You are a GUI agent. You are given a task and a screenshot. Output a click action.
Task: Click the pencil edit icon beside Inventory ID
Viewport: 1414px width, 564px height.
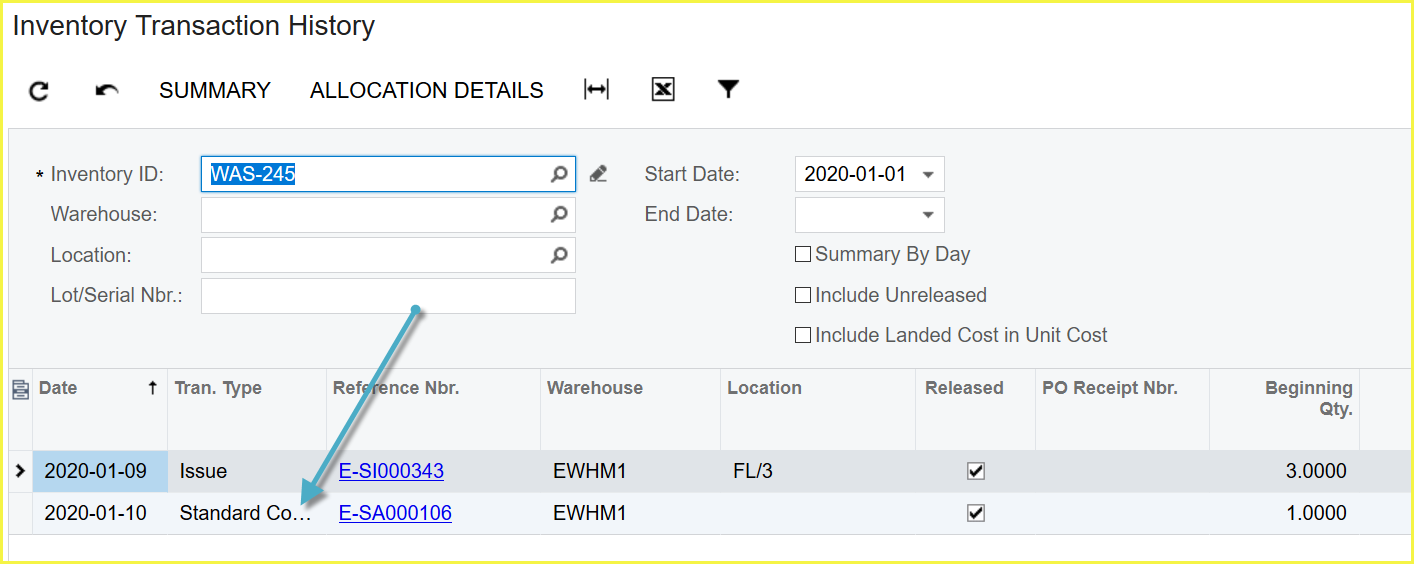(598, 174)
